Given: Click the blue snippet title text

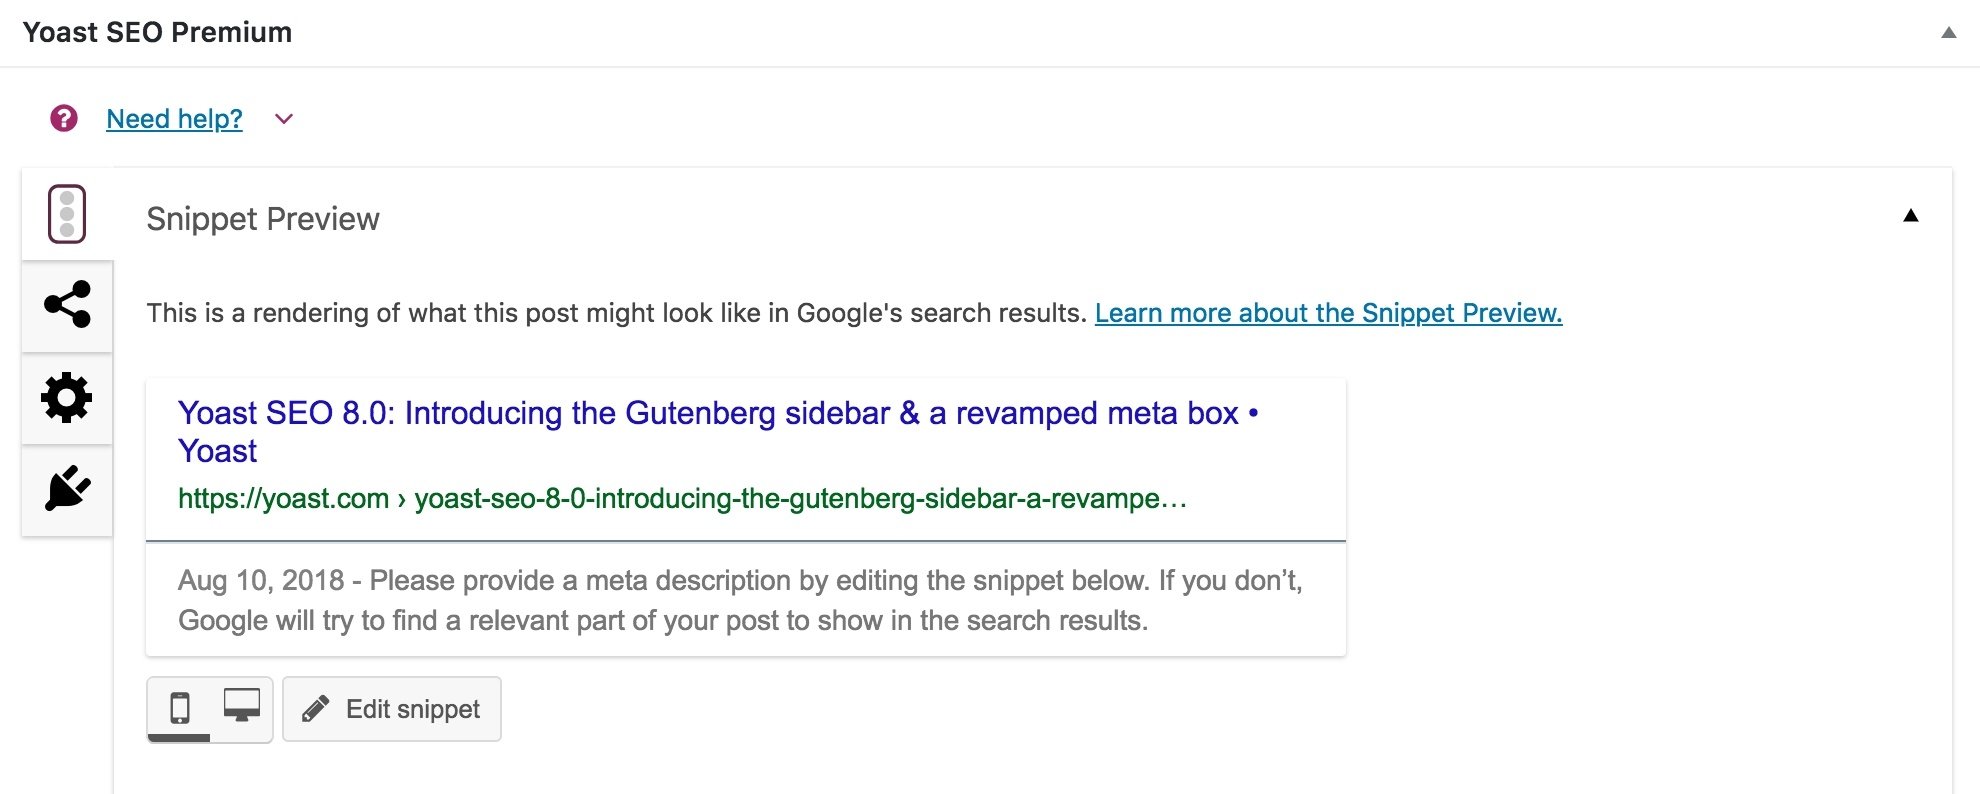Looking at the screenshot, I should [x=707, y=414].
